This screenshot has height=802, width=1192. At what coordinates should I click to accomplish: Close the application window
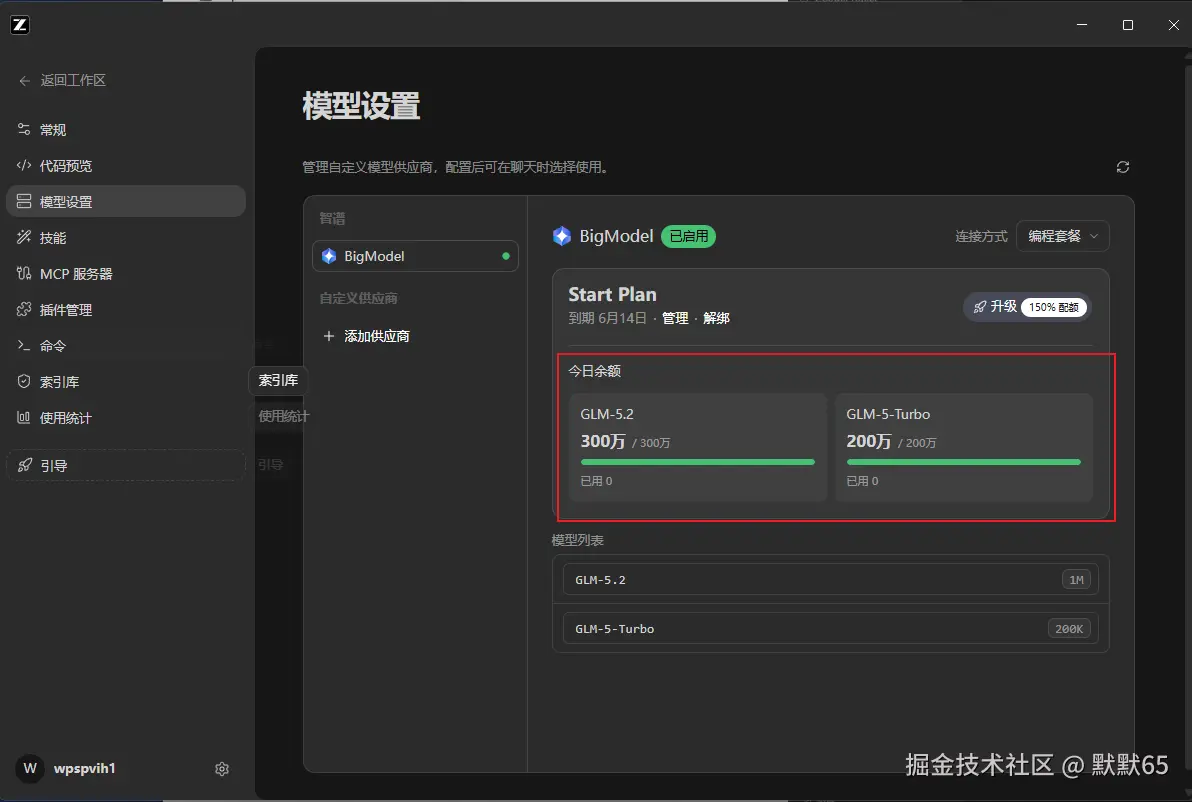(x=1174, y=25)
